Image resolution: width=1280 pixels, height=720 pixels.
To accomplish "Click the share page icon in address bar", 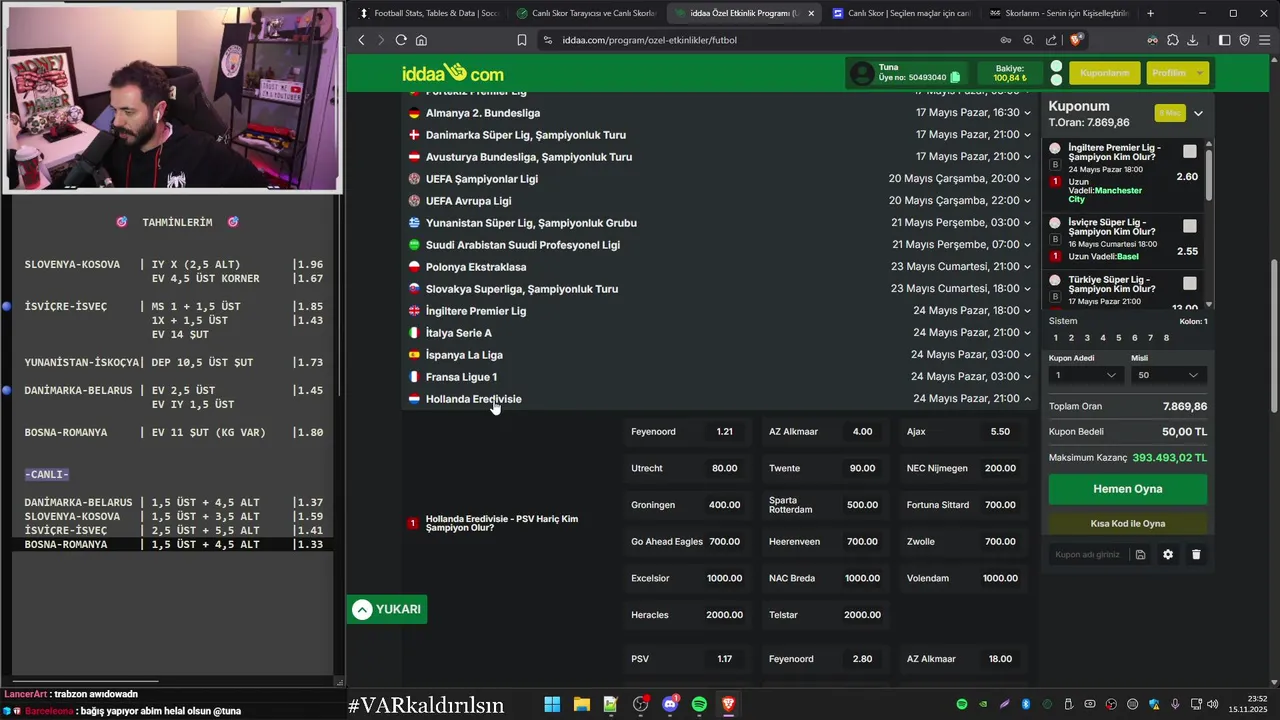I will (1051, 40).
